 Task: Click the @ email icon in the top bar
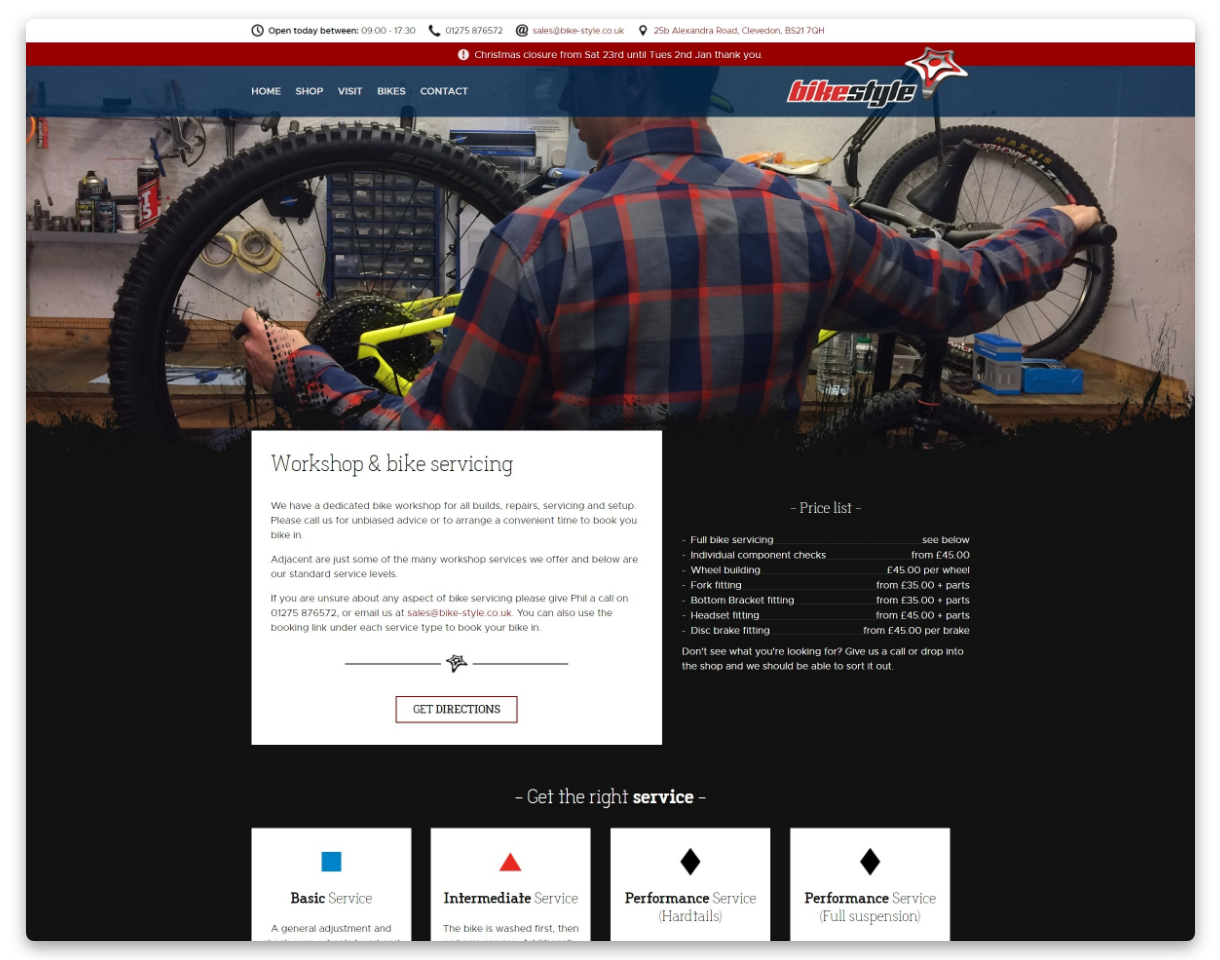(521, 30)
